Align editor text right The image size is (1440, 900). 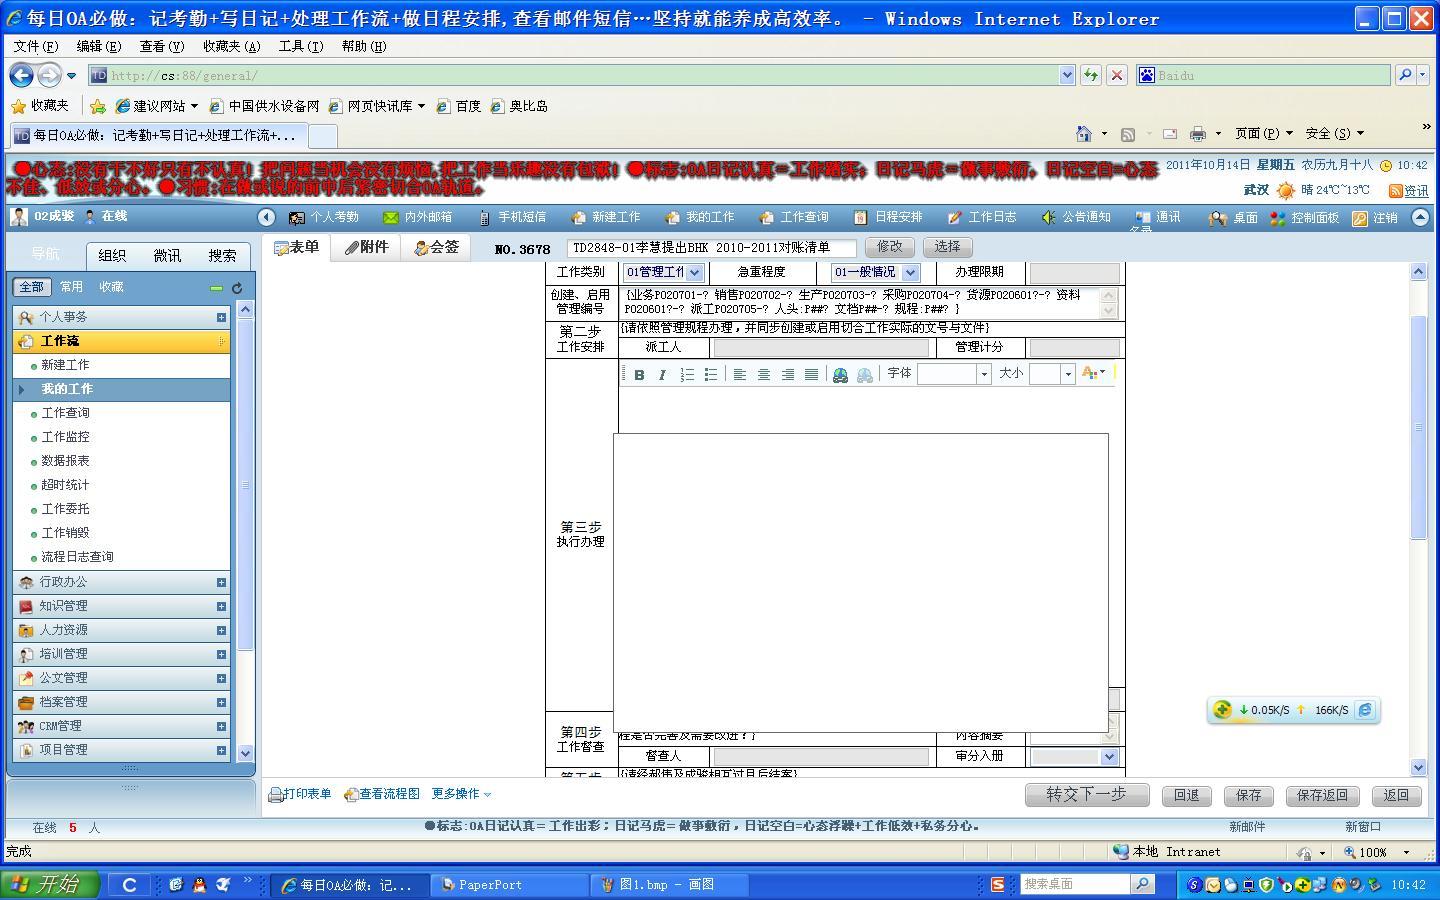click(788, 374)
